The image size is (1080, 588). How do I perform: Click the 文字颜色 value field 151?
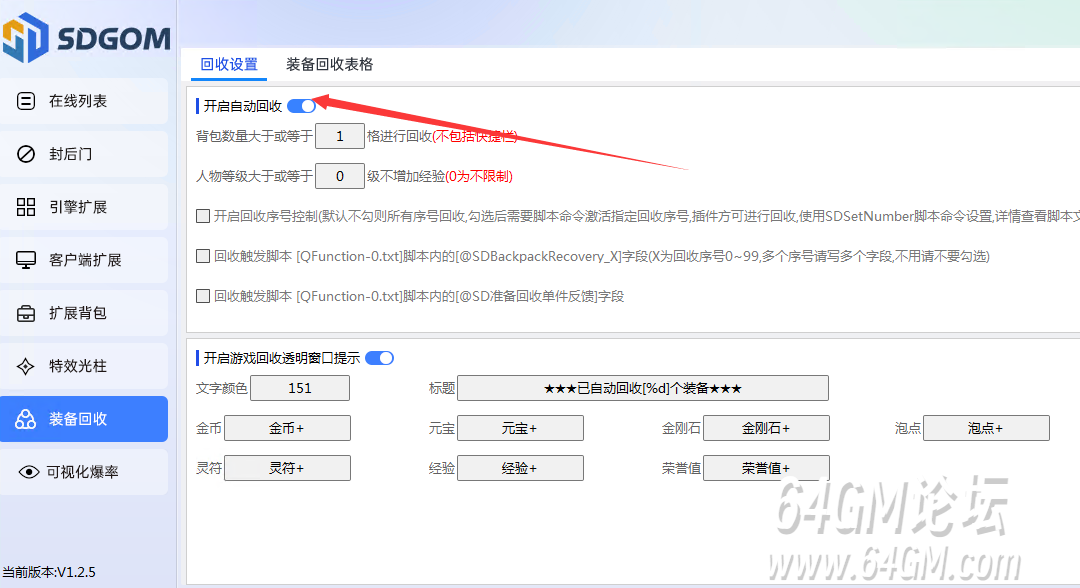pos(299,388)
